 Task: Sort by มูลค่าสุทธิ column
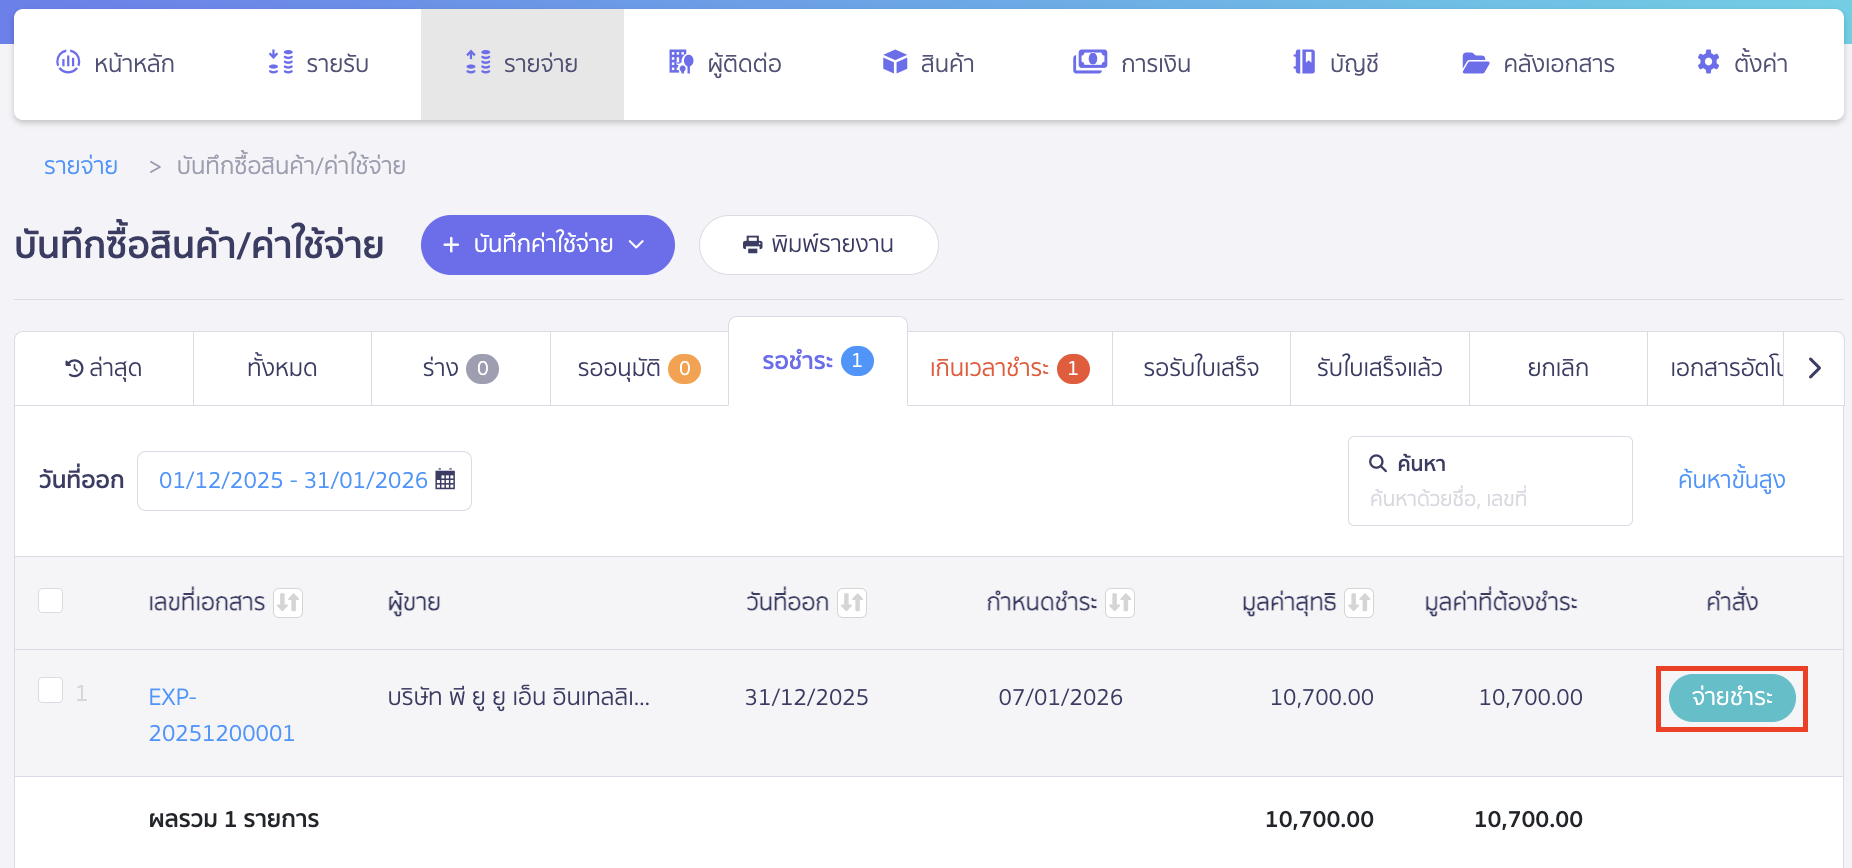tap(1359, 602)
